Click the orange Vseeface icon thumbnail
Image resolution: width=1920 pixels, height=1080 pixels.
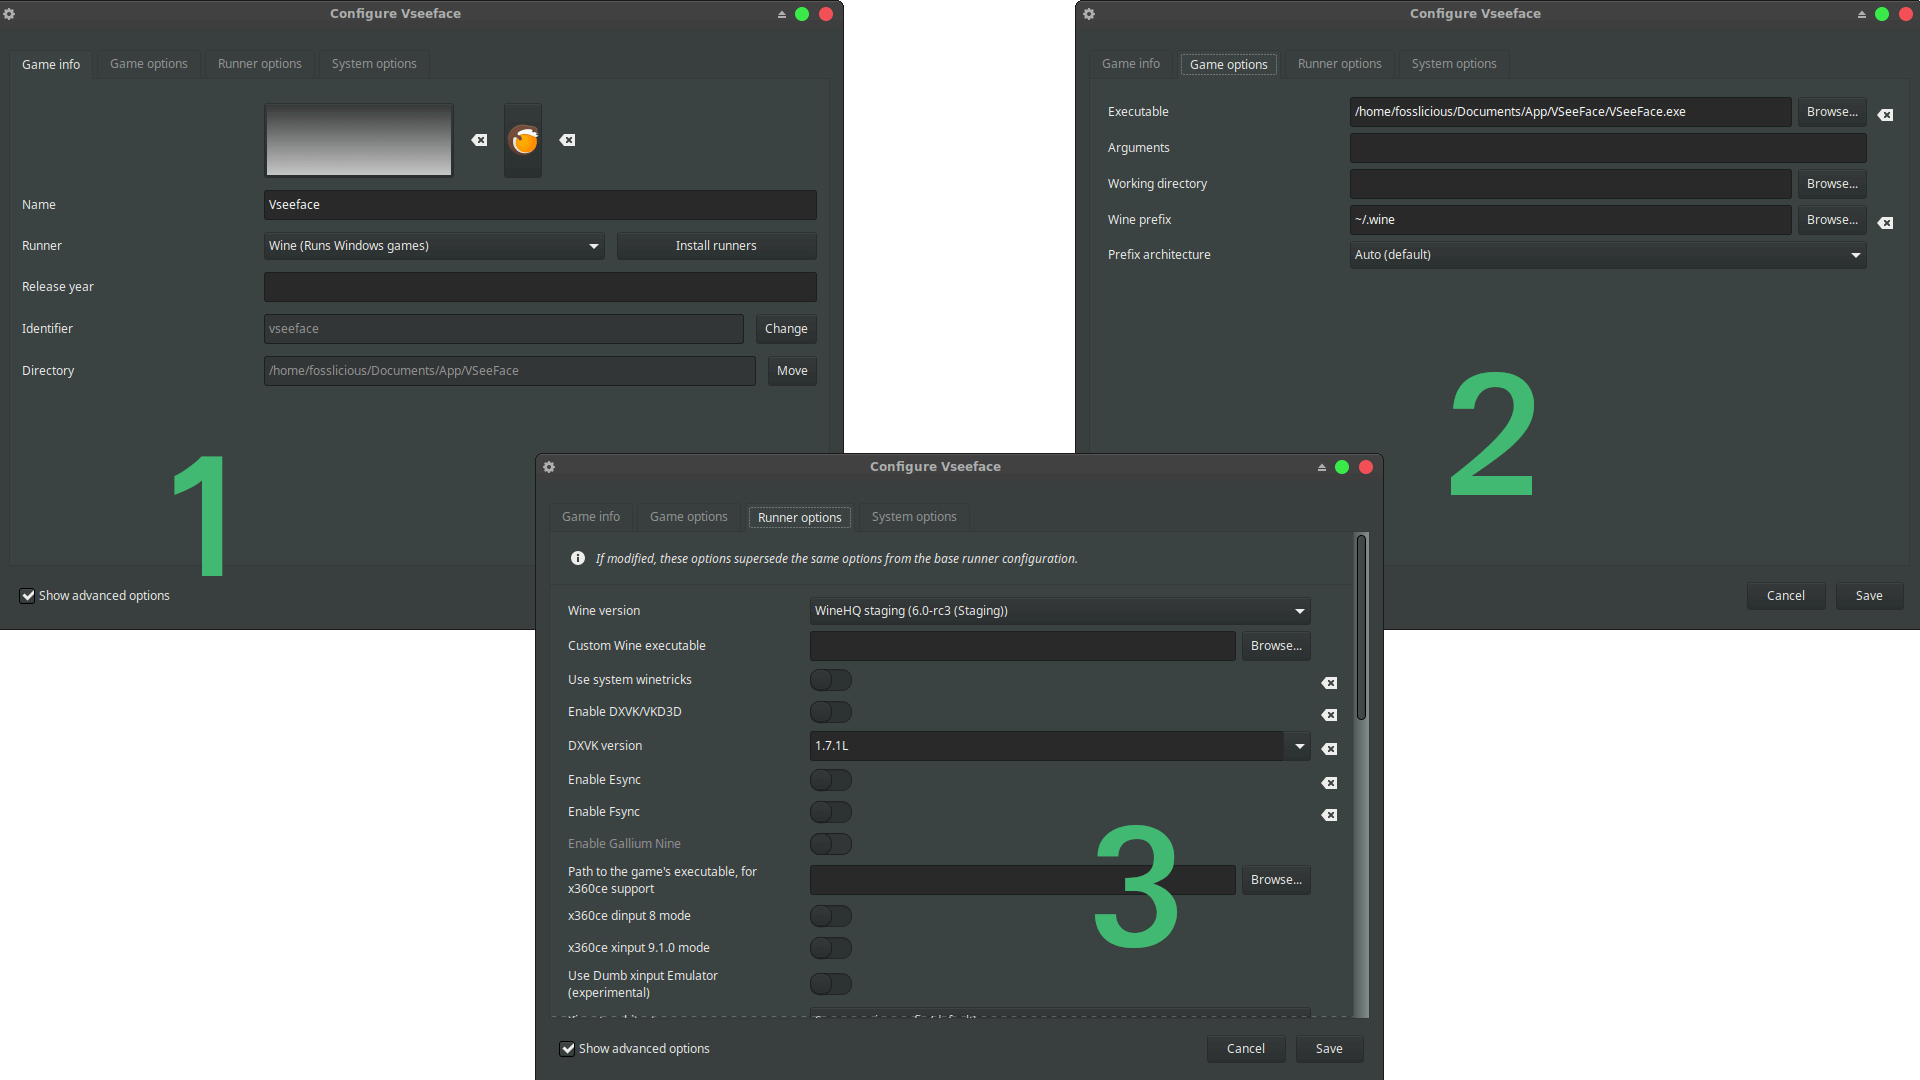click(x=523, y=141)
